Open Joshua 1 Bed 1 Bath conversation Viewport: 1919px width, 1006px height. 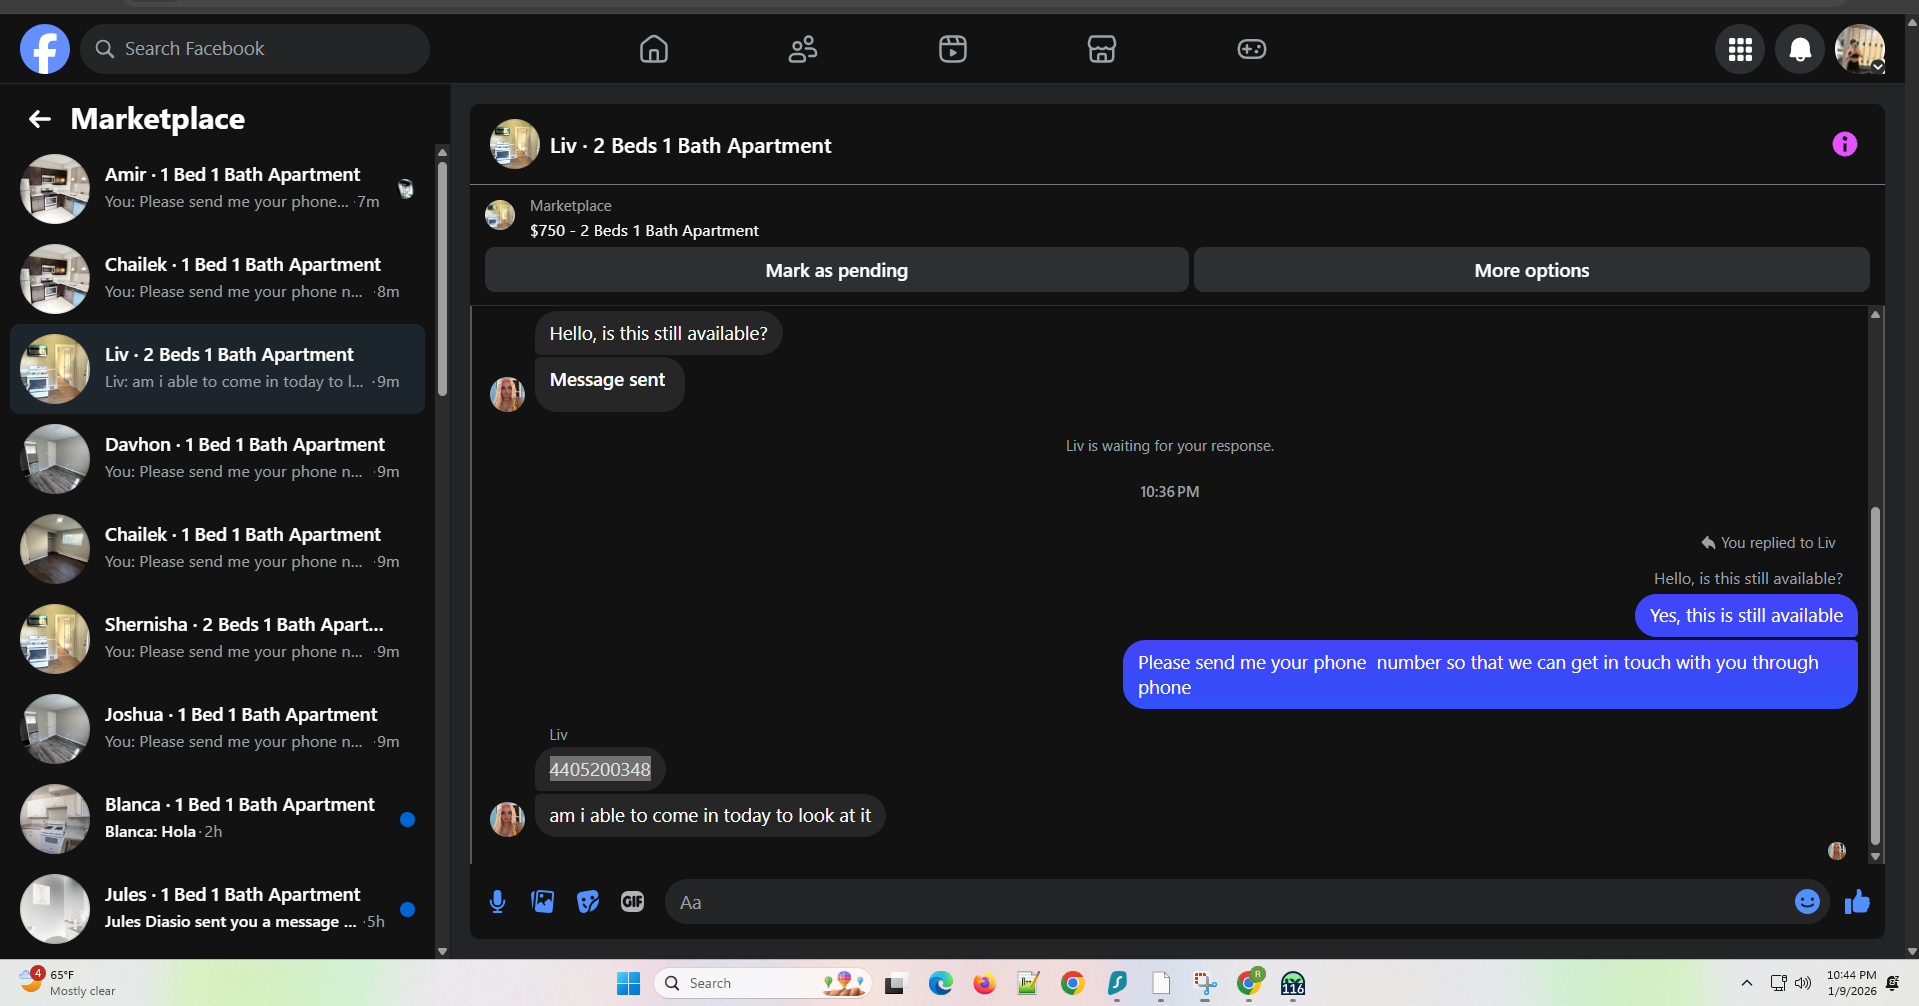pyautogui.click(x=217, y=729)
